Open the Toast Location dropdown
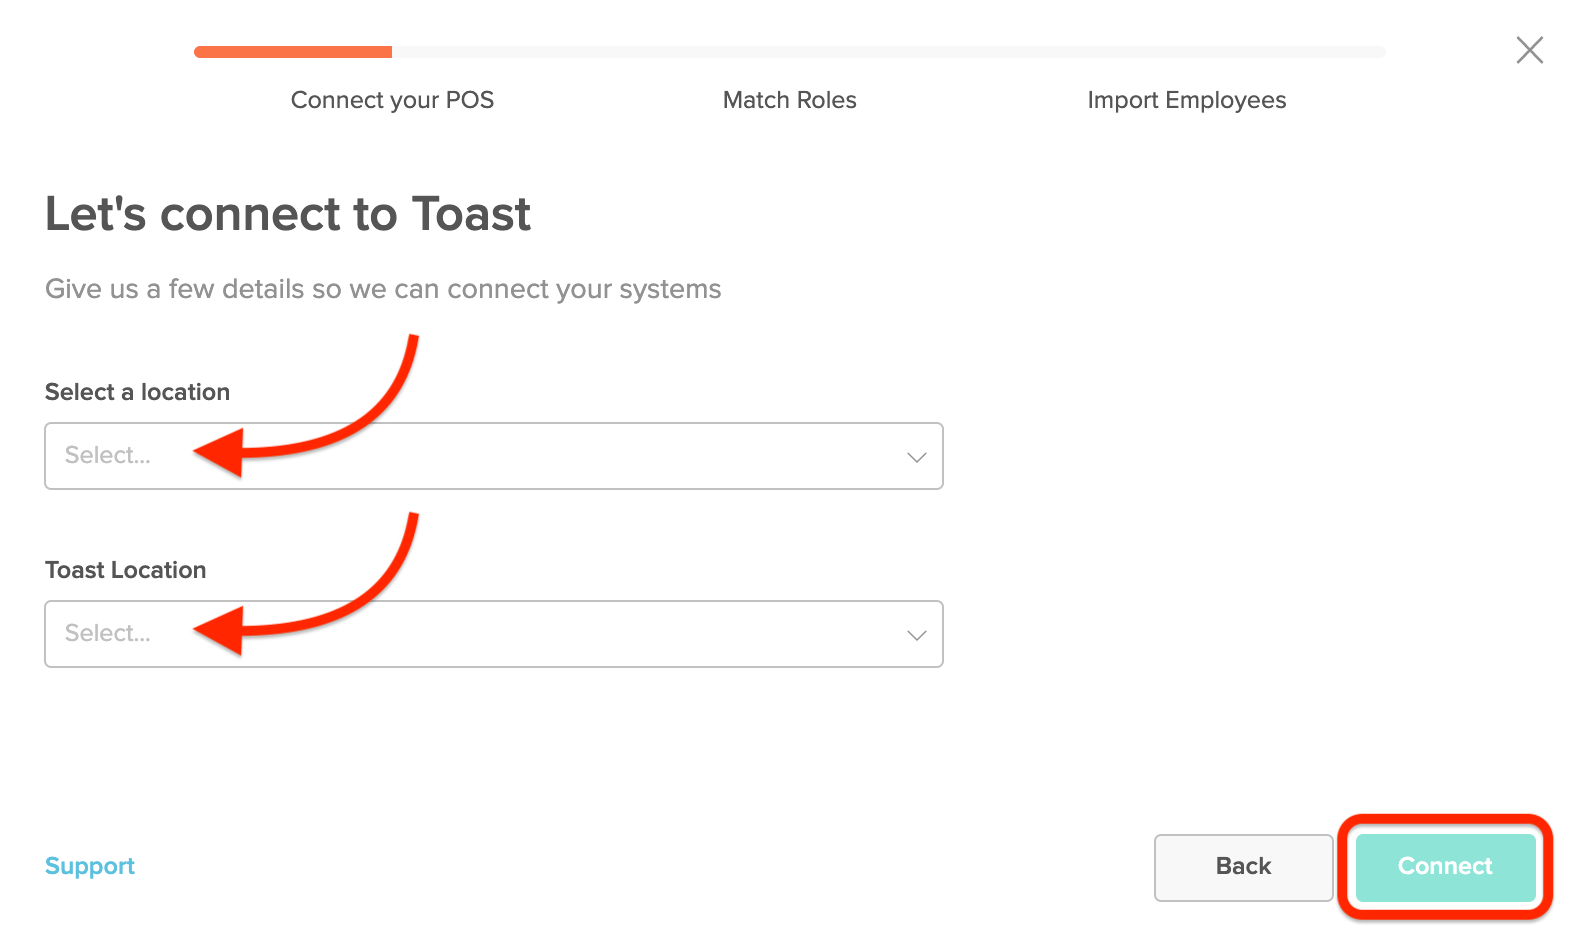 [x=493, y=633]
